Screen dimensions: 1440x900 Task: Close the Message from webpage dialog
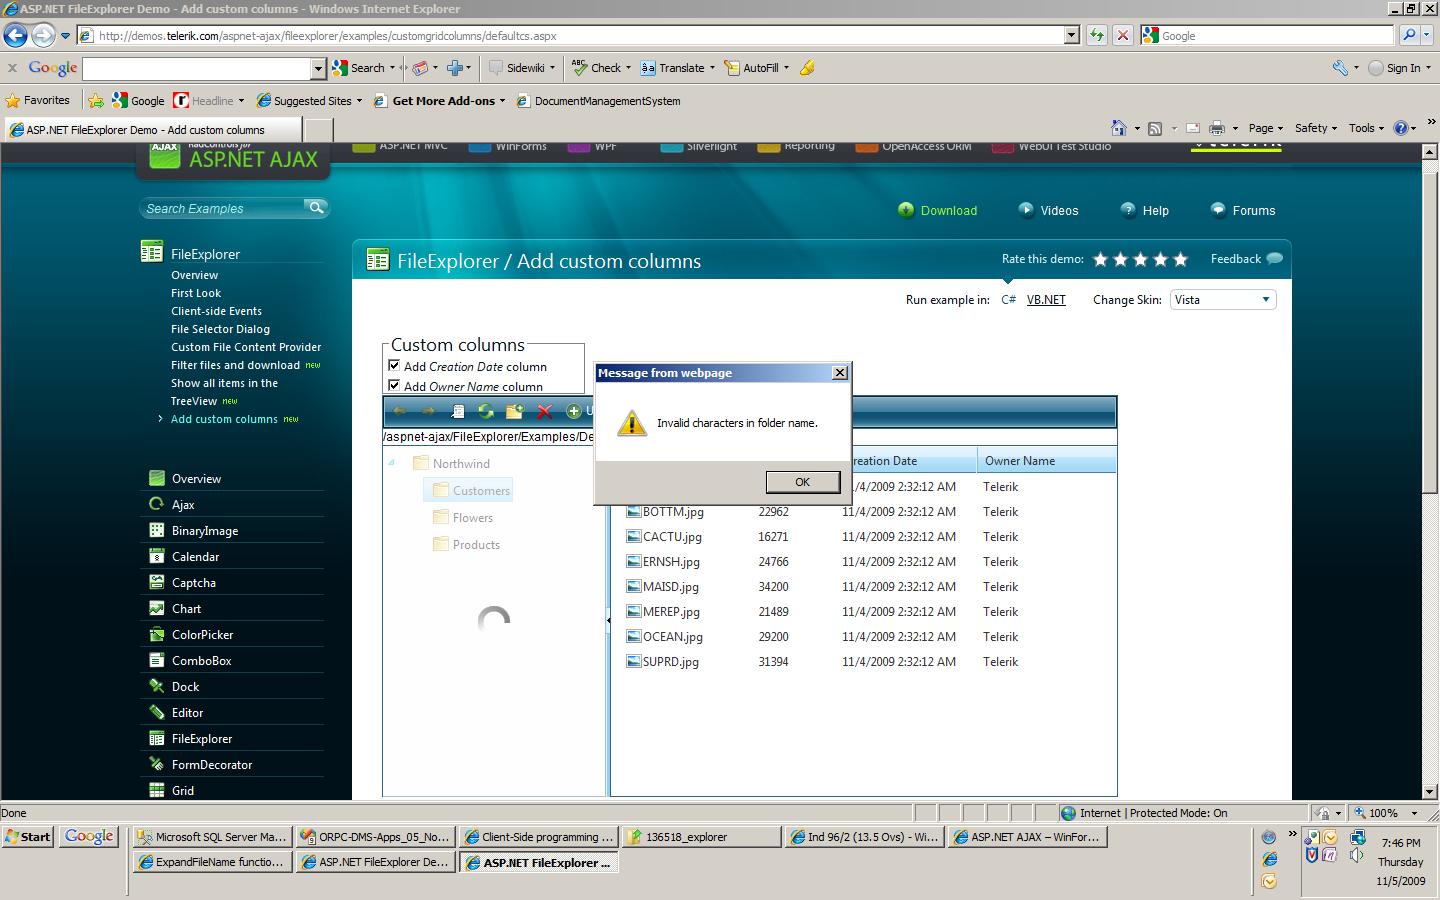pos(840,373)
